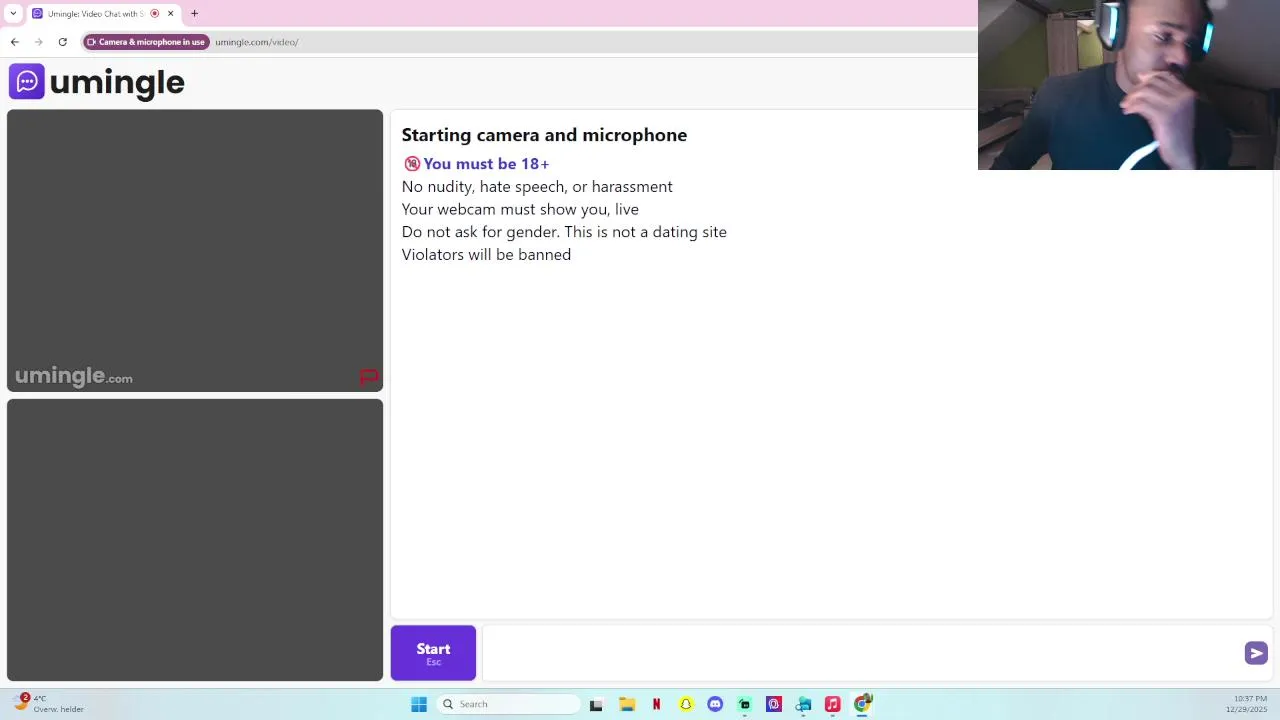Open the teal taskbar app beside Discord
Image resolution: width=1280 pixels, height=720 pixels.
(744, 704)
